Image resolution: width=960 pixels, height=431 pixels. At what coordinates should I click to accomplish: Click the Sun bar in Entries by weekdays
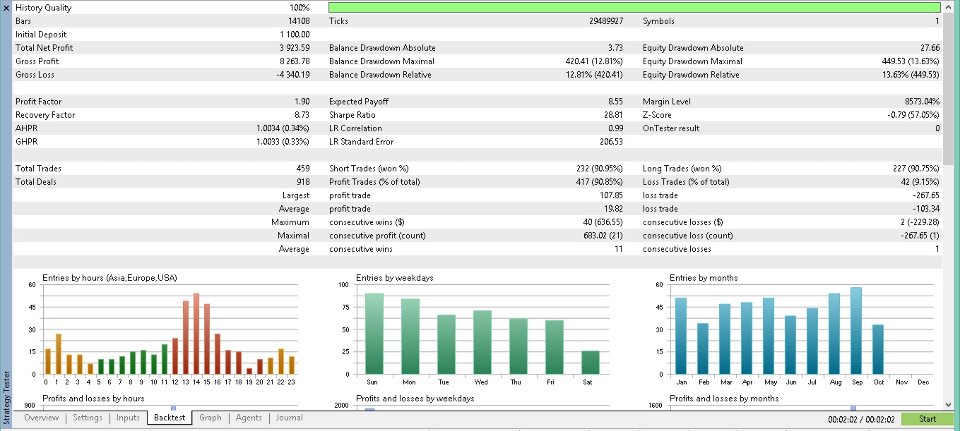[x=374, y=334]
